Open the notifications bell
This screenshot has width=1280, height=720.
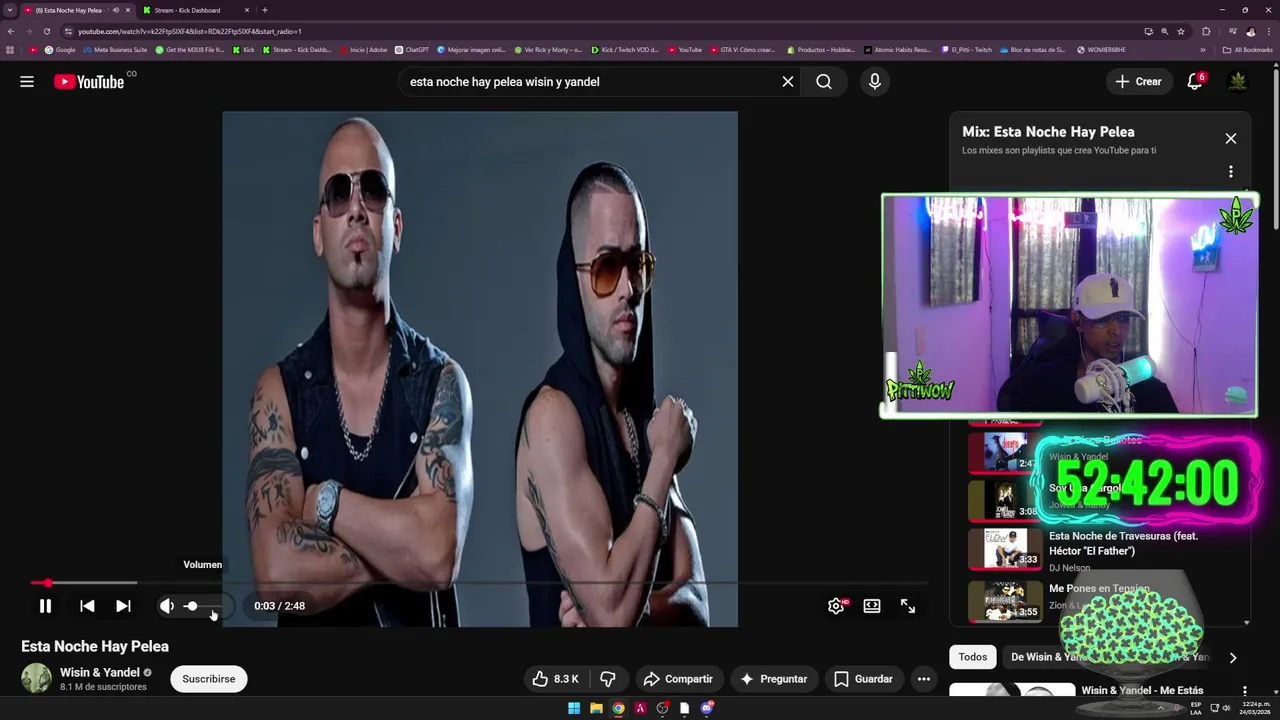(1195, 82)
